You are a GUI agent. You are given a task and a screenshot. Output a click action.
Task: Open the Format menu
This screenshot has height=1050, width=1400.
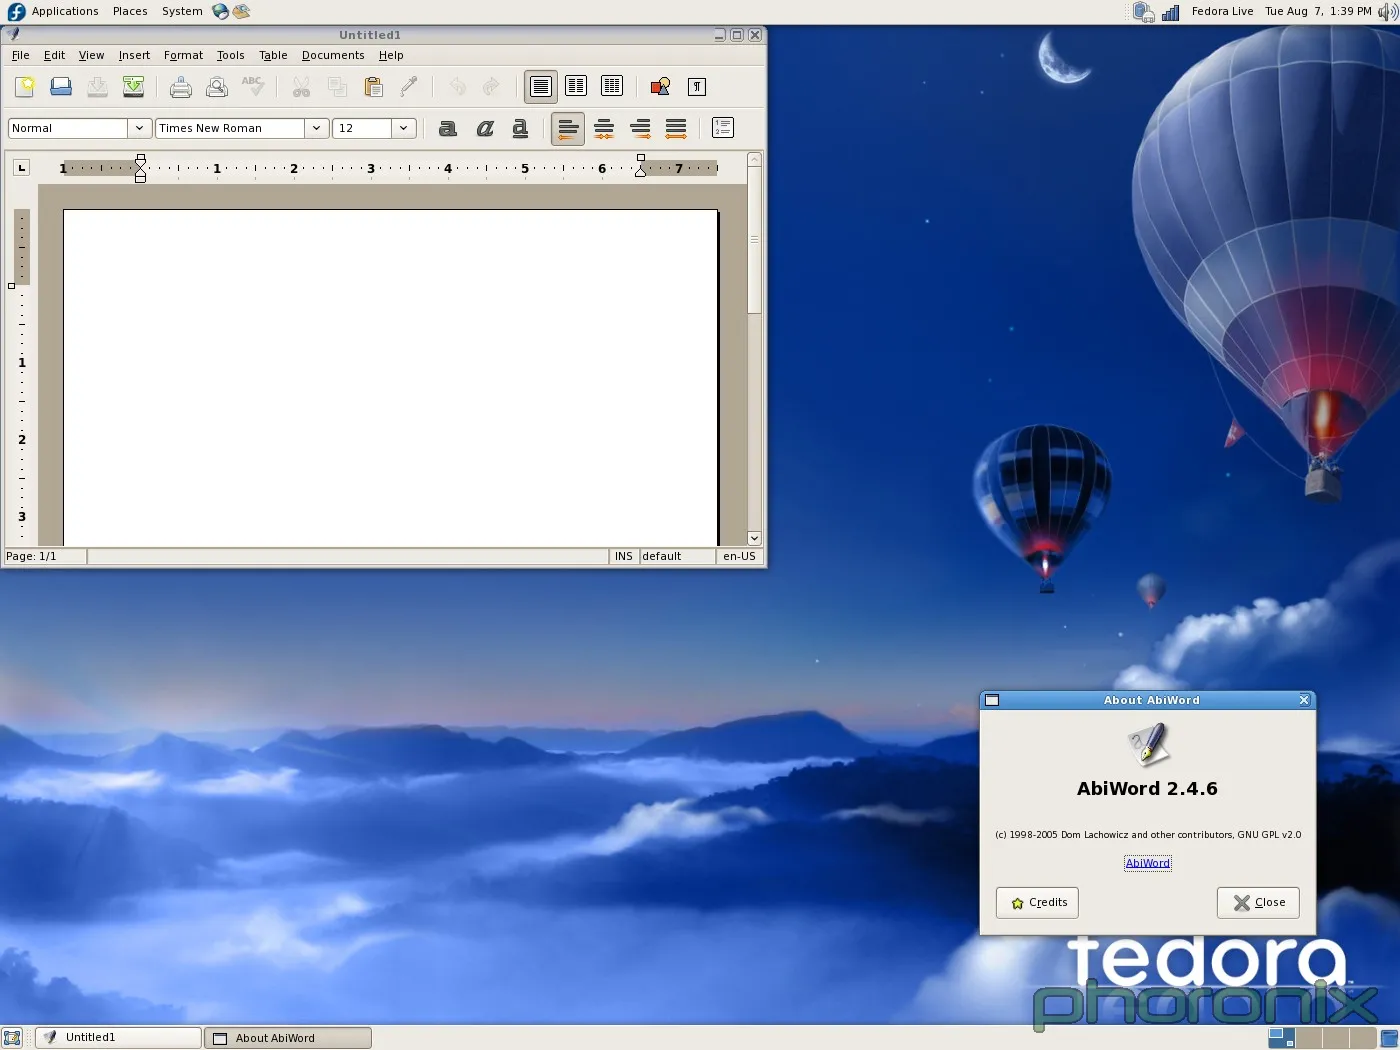(183, 55)
